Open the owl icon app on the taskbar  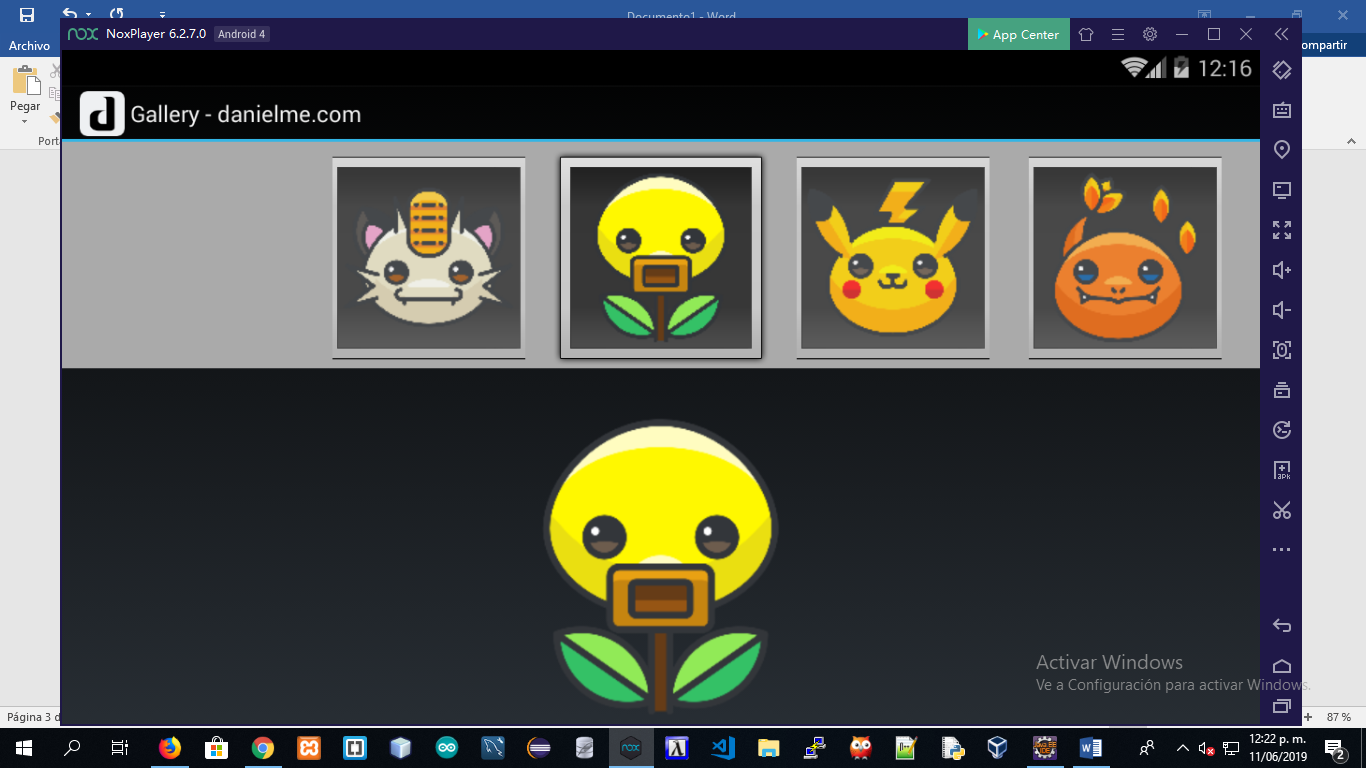pyautogui.click(x=860, y=747)
